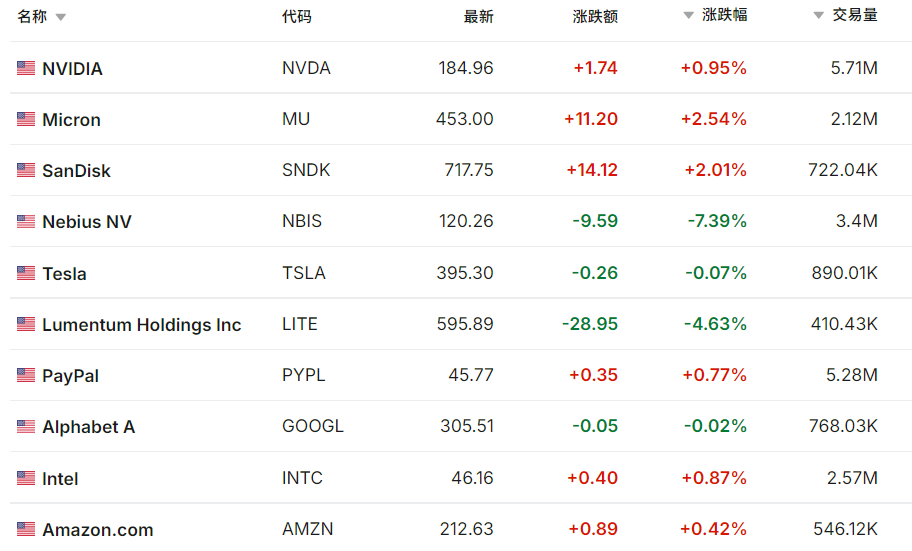The height and width of the screenshot is (551, 912).
Task: Sort by the 交易量 column arrow
Action: 818,16
